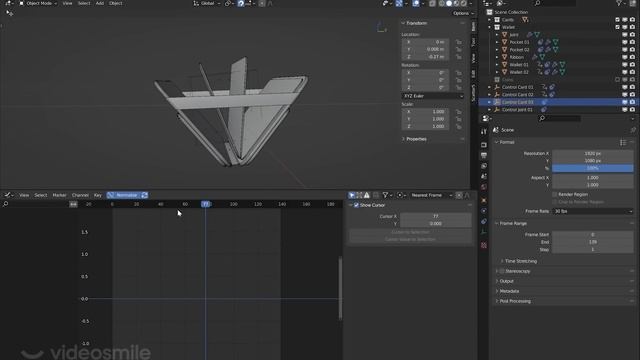
Task: Click the Resolution X field
Action: (x=593, y=153)
